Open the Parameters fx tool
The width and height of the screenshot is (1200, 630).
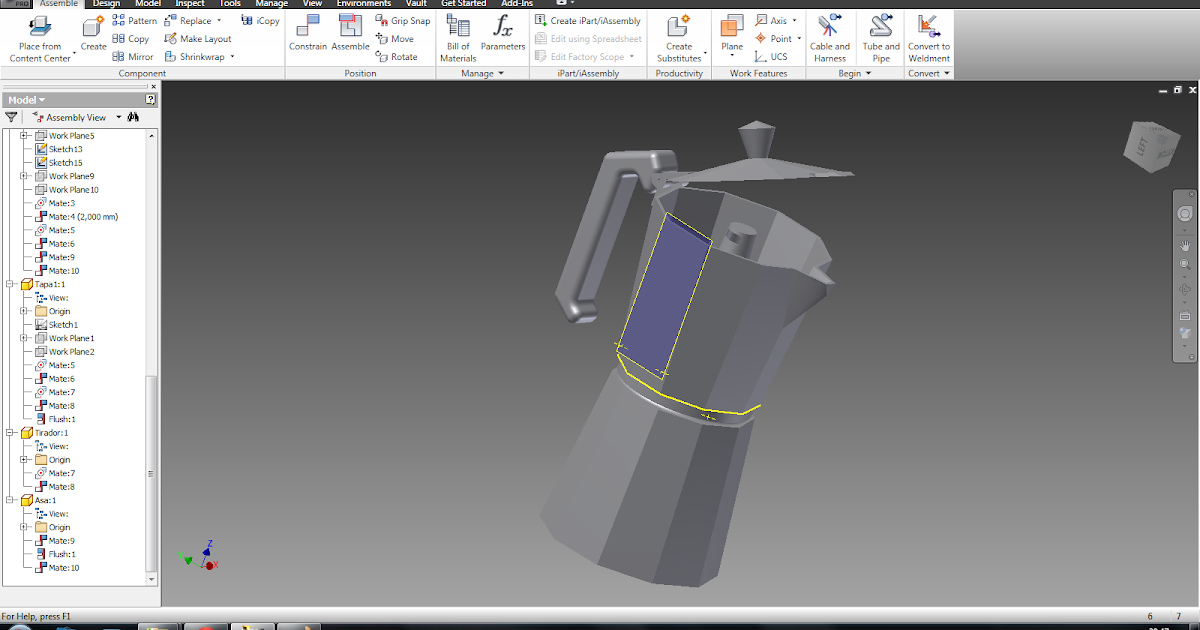502,28
